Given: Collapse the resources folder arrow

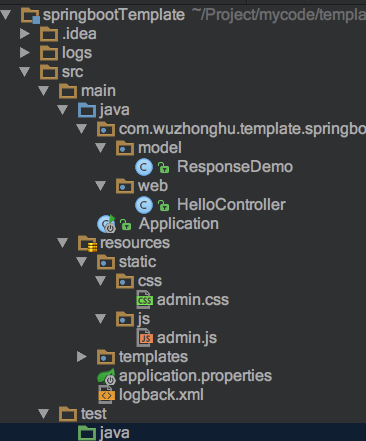Looking at the screenshot, I should (x=63, y=243).
